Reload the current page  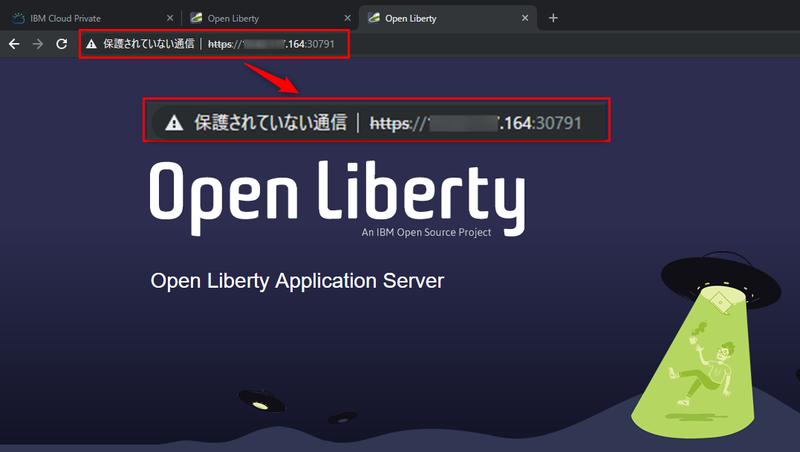(x=62, y=44)
